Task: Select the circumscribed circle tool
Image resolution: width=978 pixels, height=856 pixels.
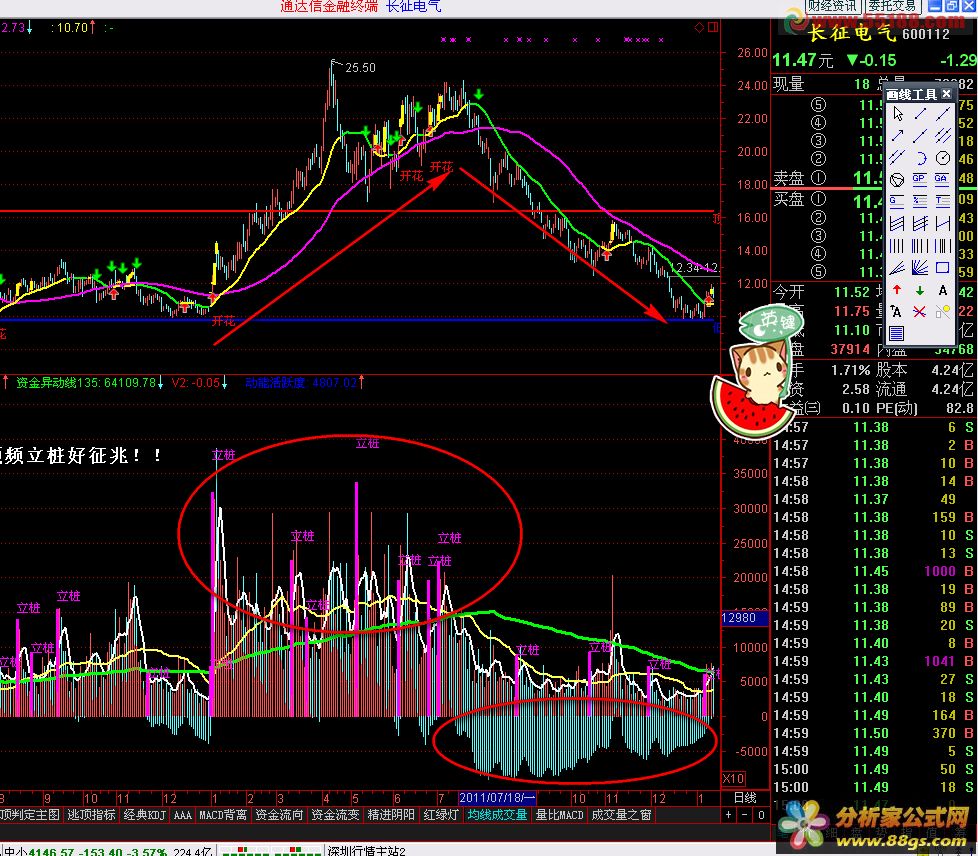Action: click(x=897, y=179)
